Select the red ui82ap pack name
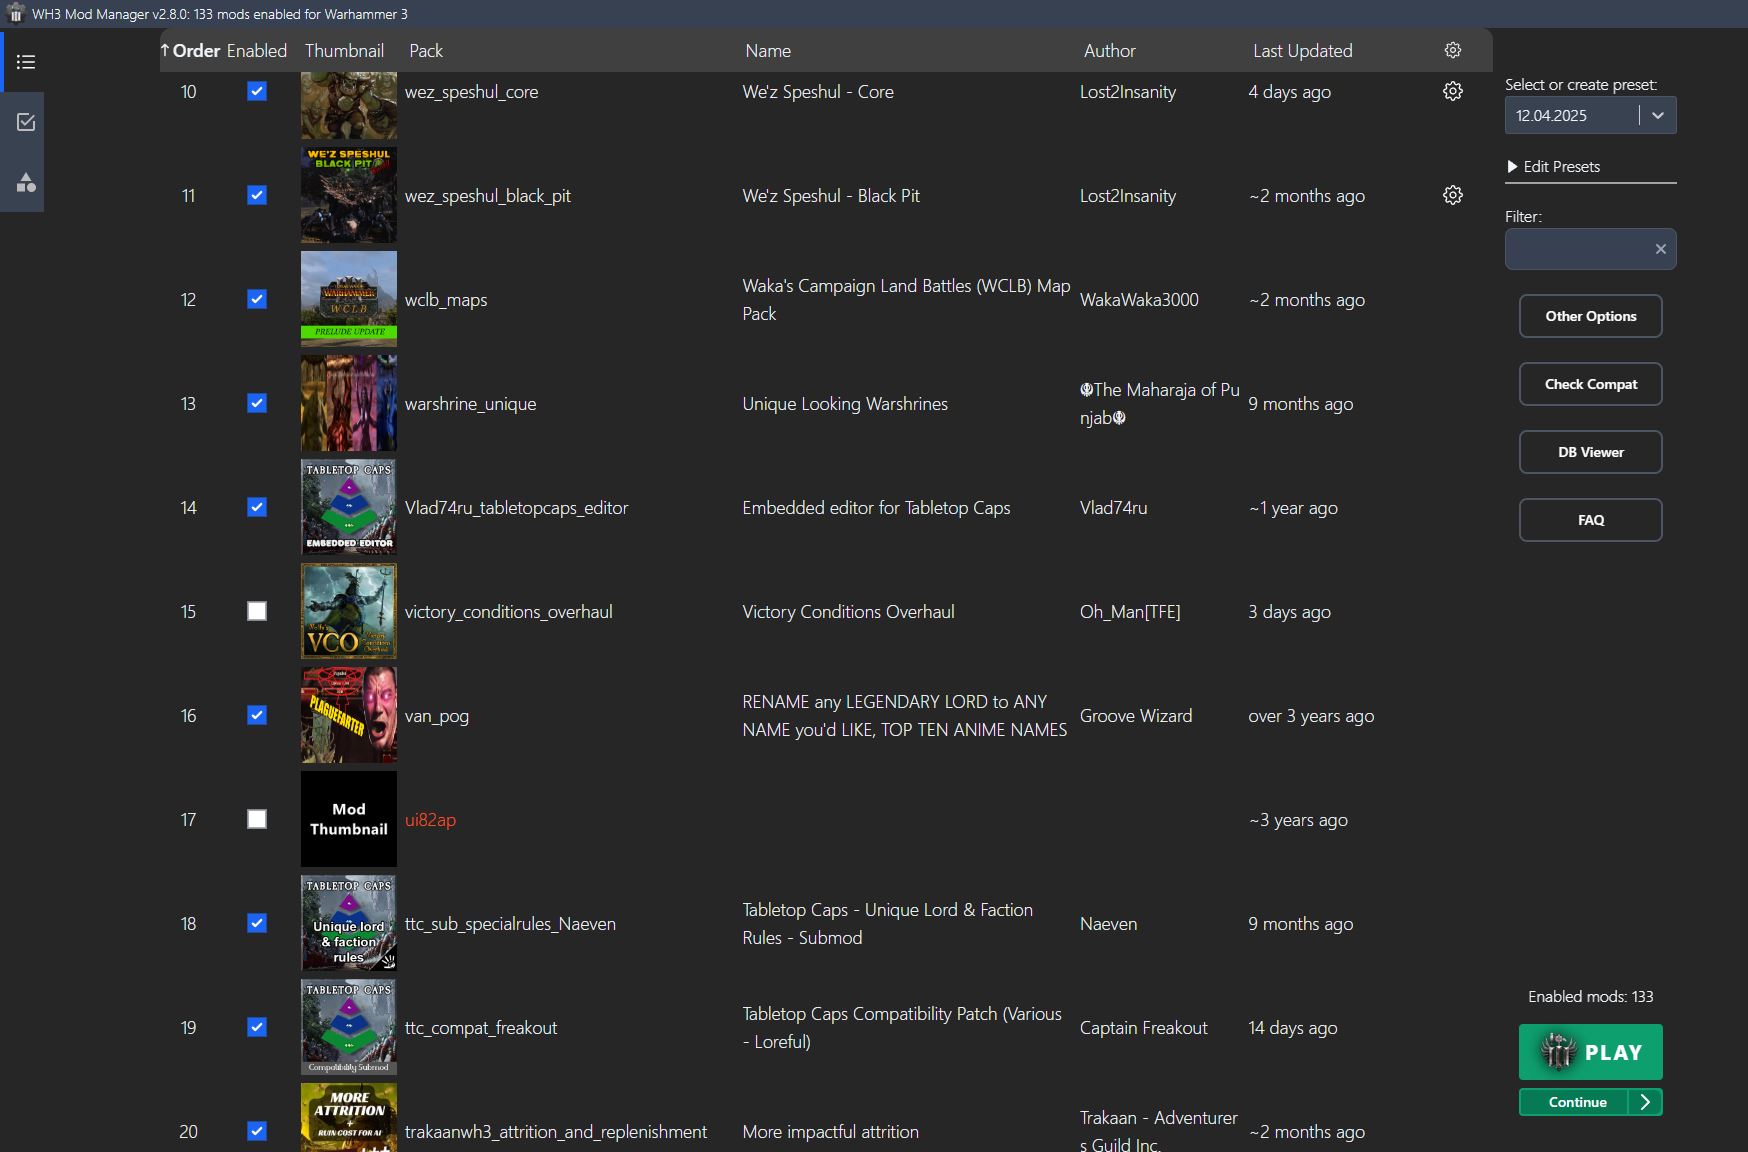Screen dimensions: 1748x1152 click(430, 820)
